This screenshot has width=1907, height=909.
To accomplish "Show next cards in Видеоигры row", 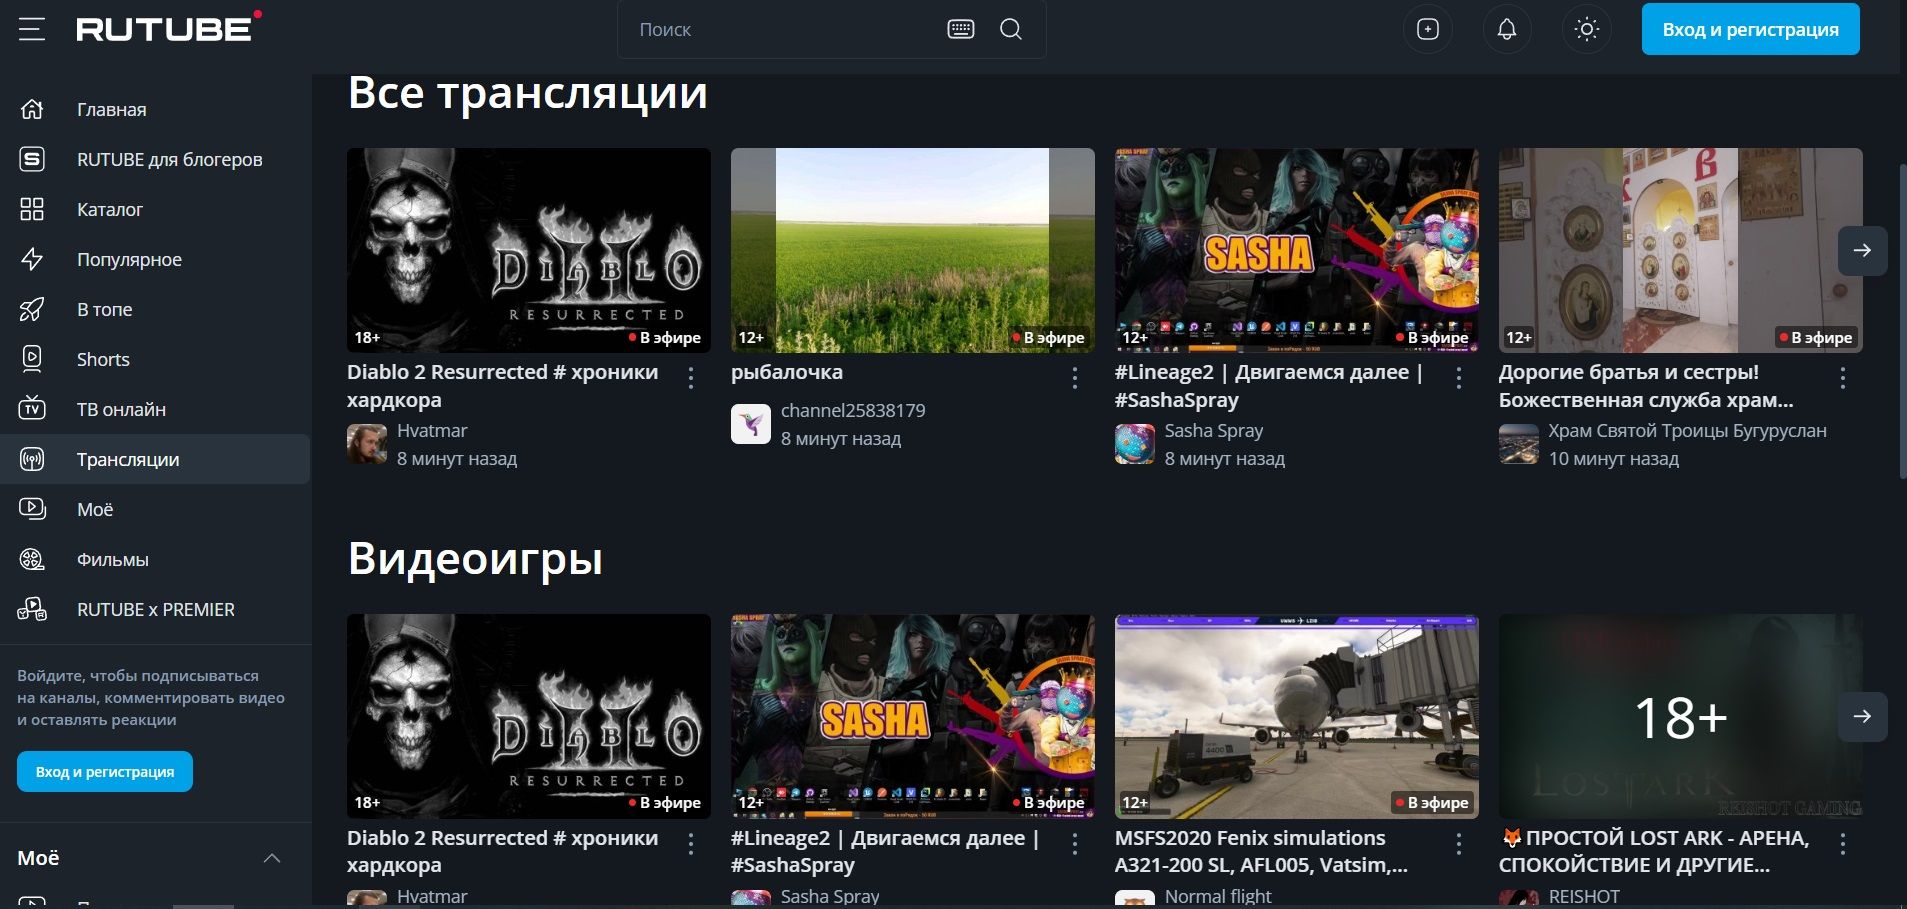I will point(1862,716).
